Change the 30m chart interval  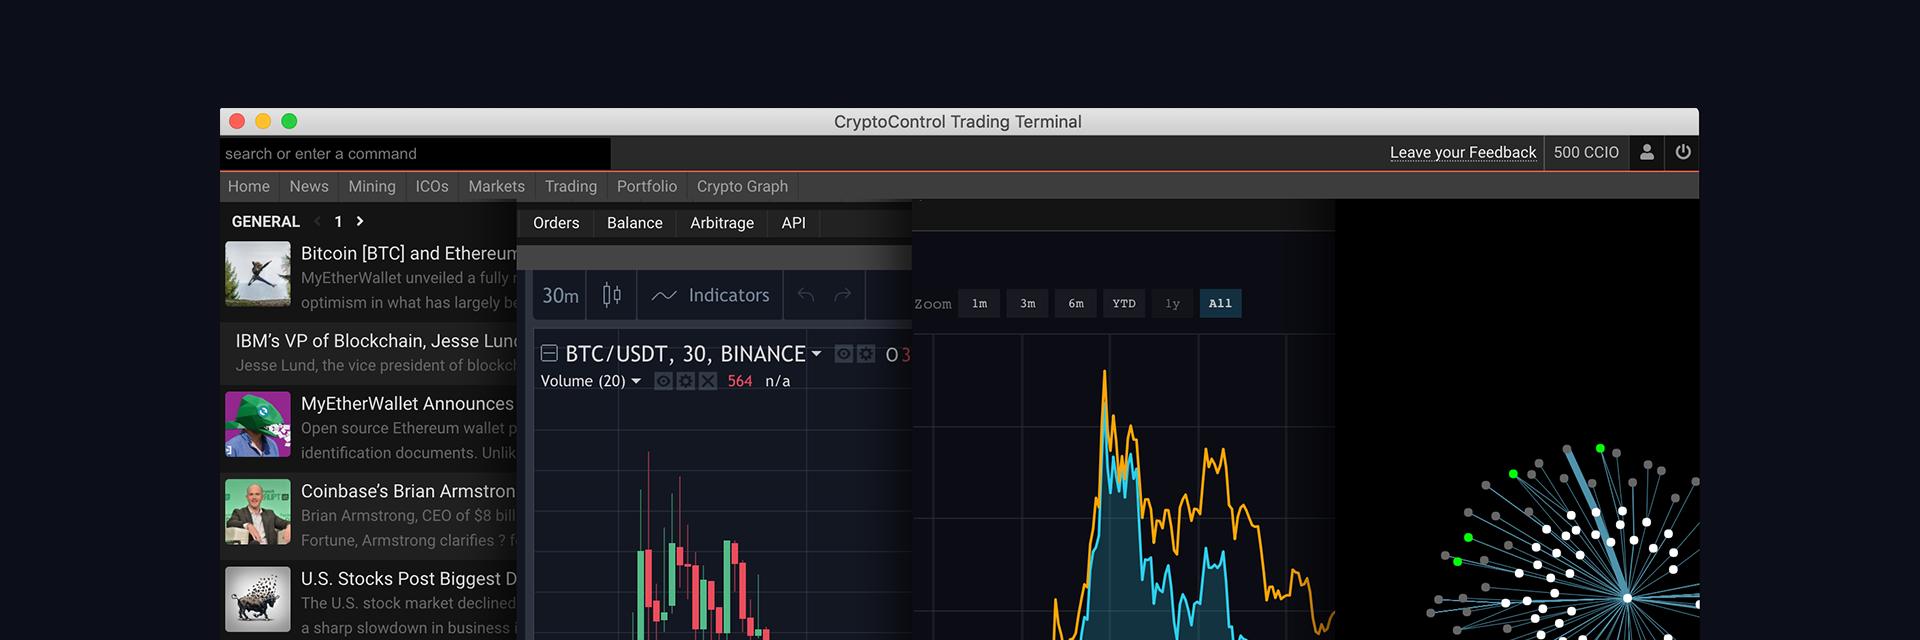coord(560,295)
